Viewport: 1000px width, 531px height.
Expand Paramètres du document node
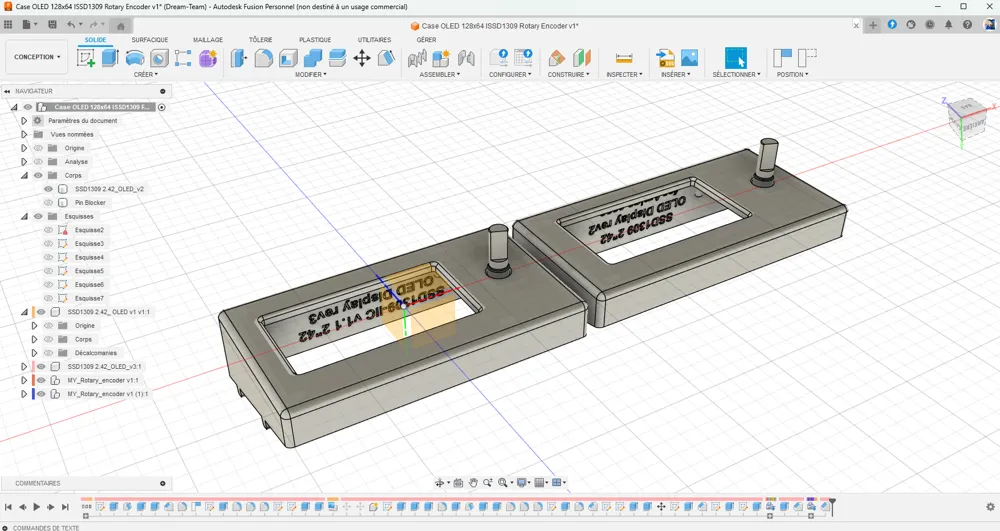[x=24, y=120]
